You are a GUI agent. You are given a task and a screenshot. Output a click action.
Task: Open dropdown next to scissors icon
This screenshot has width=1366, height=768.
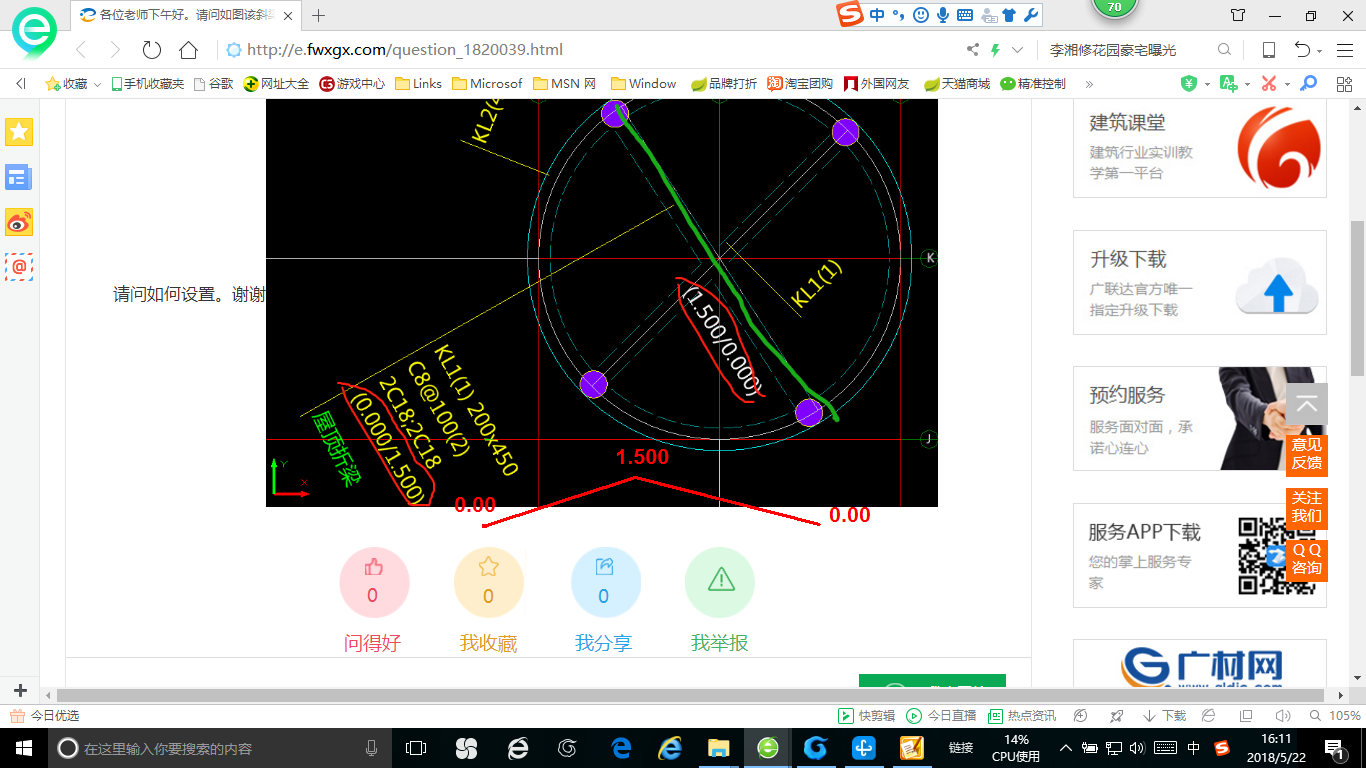tap(1287, 84)
